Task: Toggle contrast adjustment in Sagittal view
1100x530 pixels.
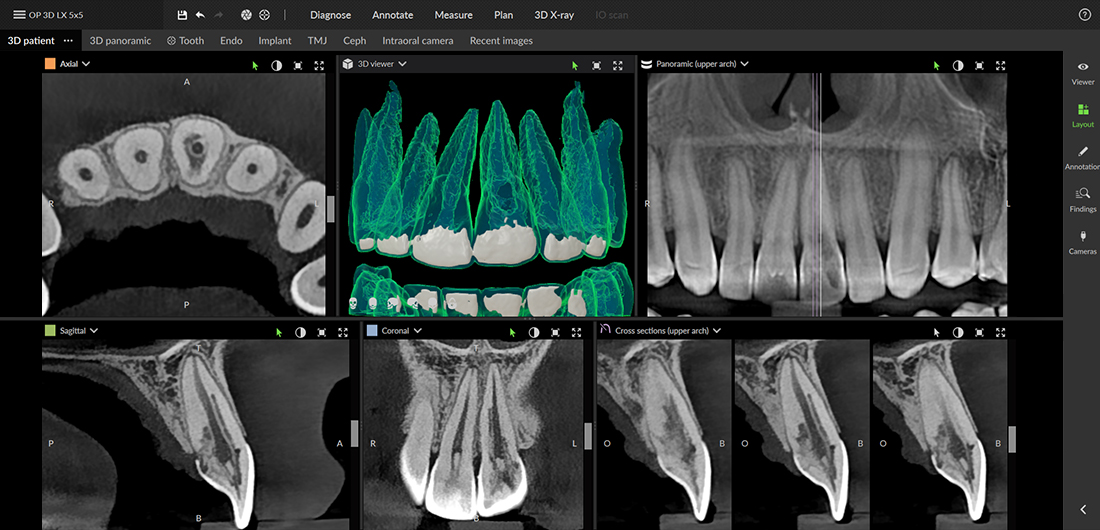Action: [300, 332]
